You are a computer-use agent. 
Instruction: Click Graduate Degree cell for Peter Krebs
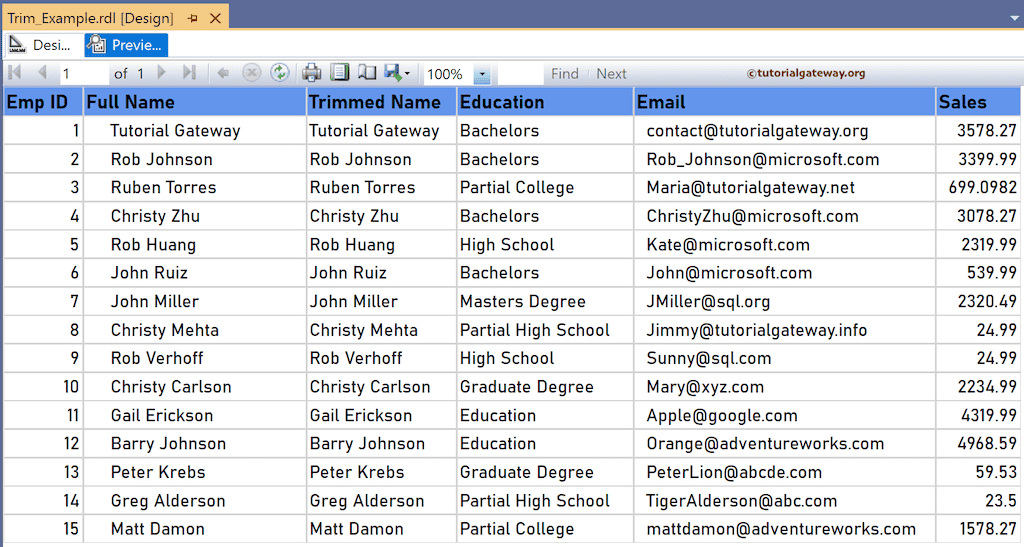click(545, 473)
